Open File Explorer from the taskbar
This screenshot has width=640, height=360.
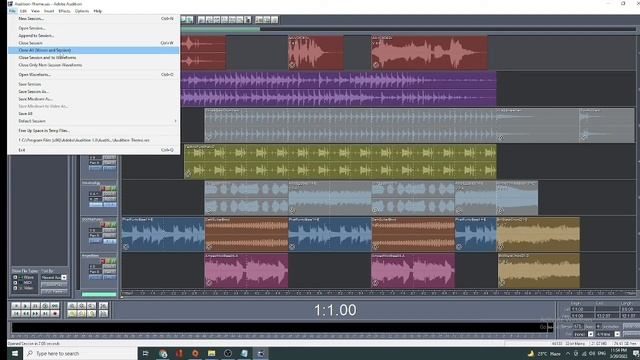click(x=211, y=353)
